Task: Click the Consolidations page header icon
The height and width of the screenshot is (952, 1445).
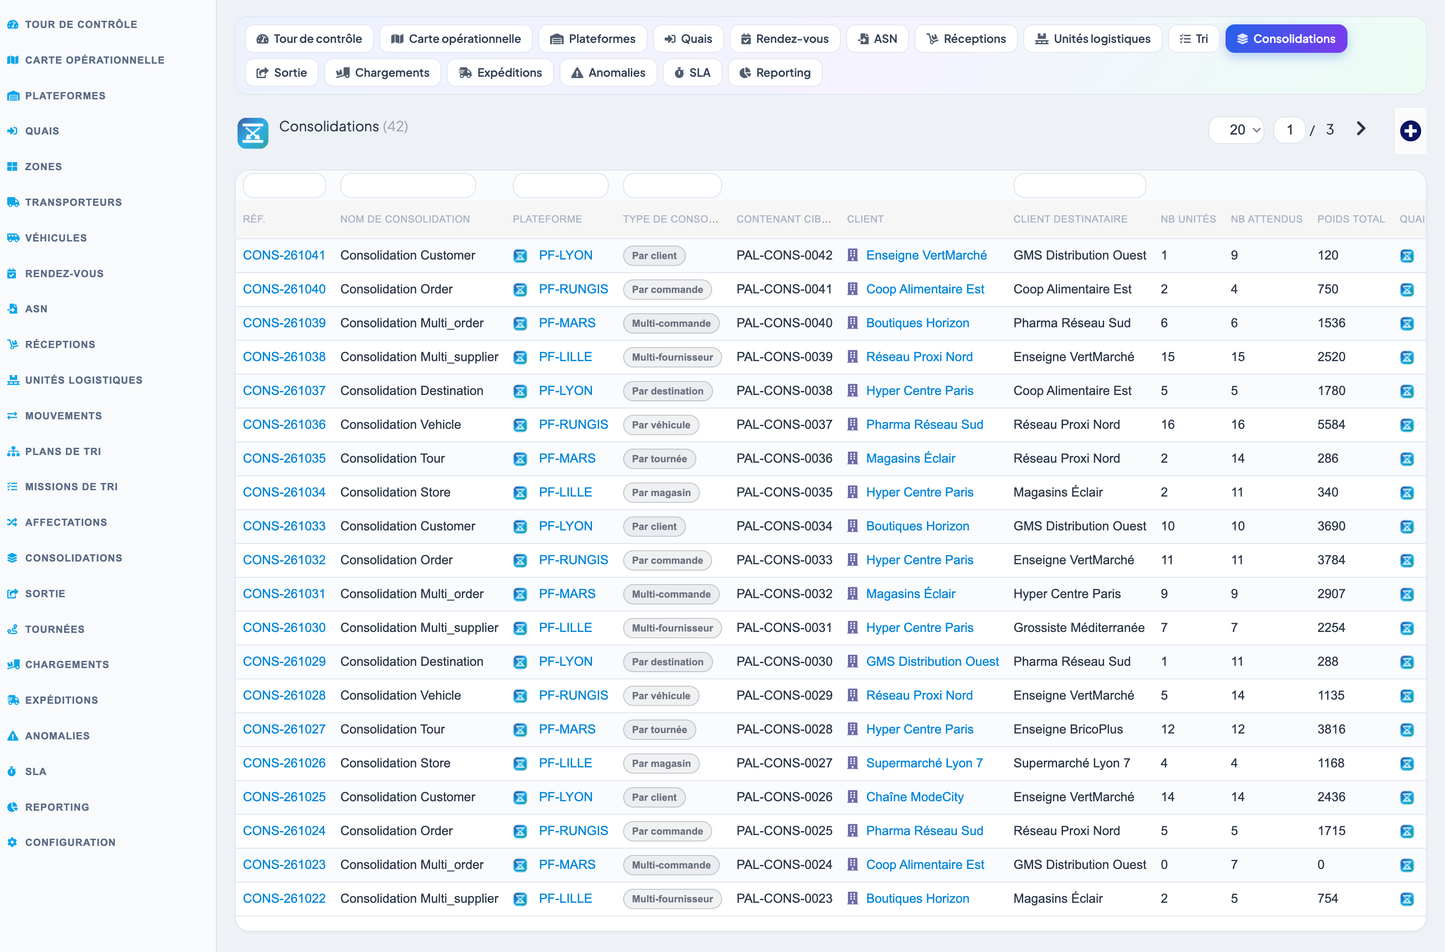Action: pyautogui.click(x=253, y=132)
